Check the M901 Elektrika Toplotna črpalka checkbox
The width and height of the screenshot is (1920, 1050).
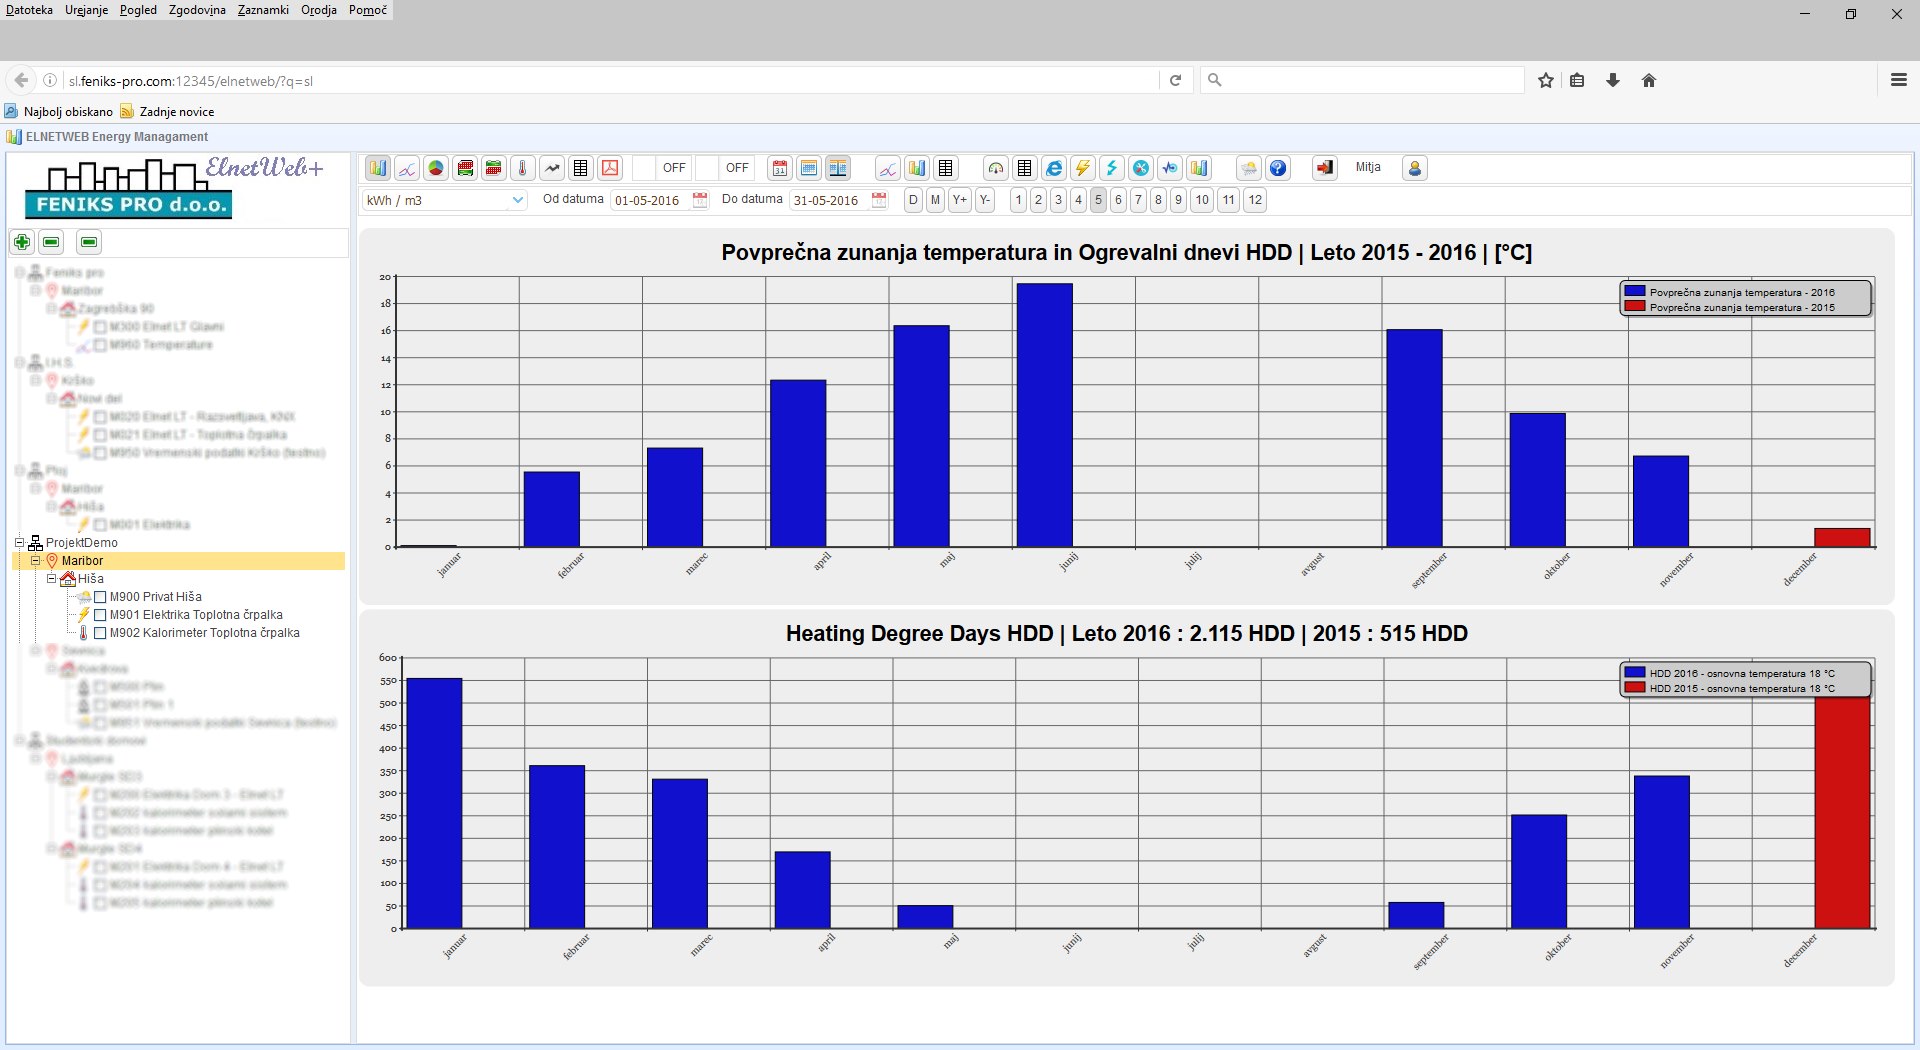(100, 615)
